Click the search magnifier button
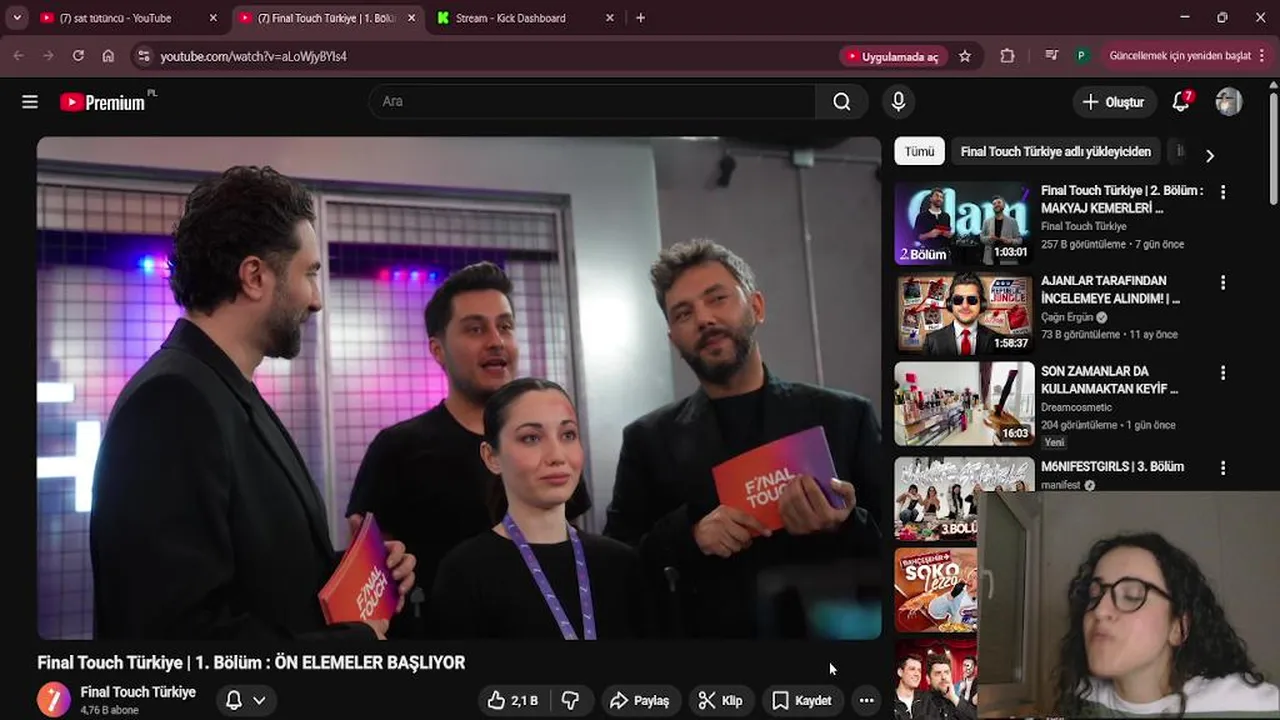 click(x=842, y=101)
